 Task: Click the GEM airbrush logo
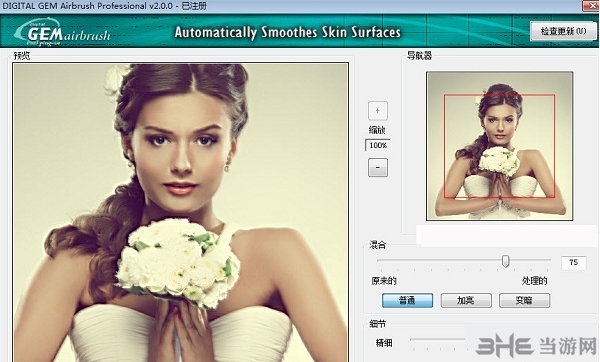pos(63,33)
